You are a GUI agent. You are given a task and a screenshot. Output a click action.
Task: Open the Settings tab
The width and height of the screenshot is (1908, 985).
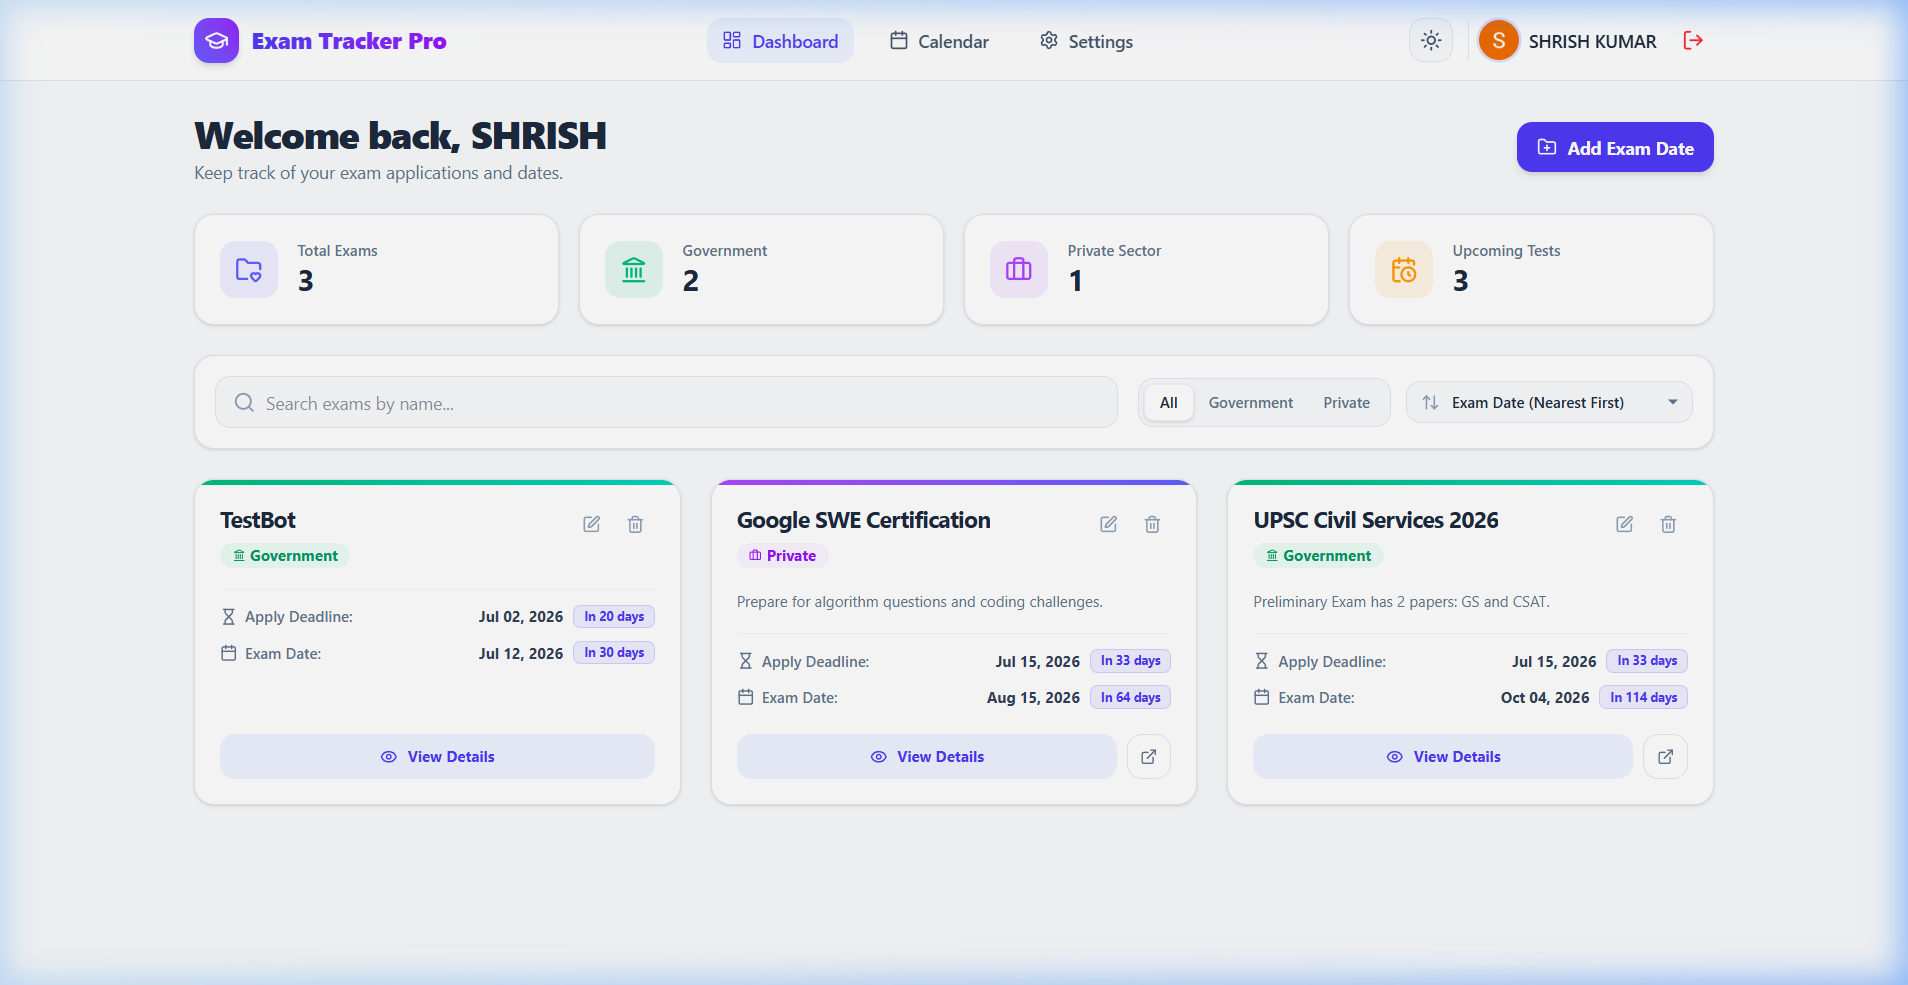coord(1086,41)
